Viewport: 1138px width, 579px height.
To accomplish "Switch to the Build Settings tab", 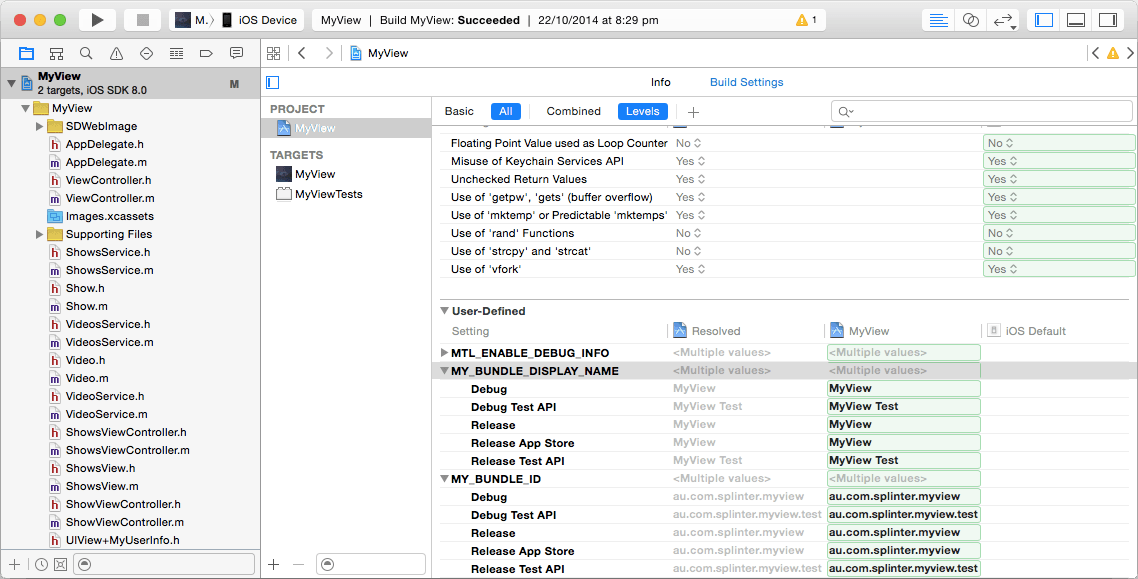I will point(746,82).
